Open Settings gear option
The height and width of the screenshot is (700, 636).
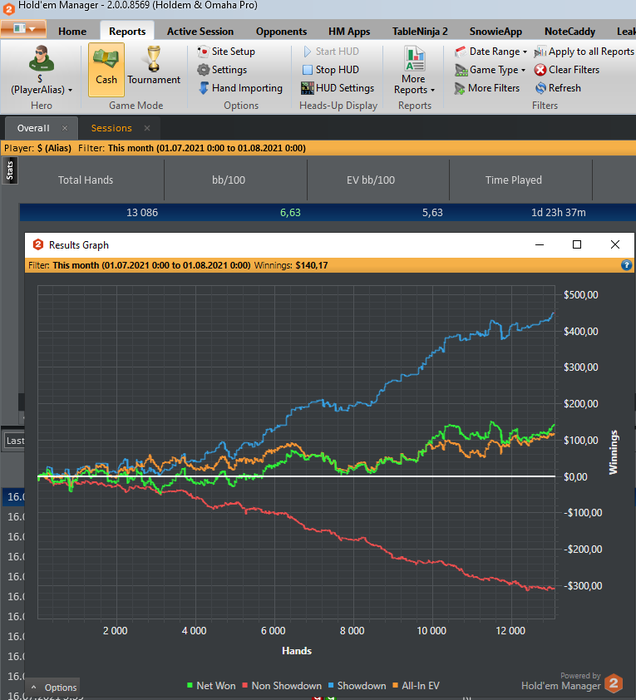coord(222,70)
